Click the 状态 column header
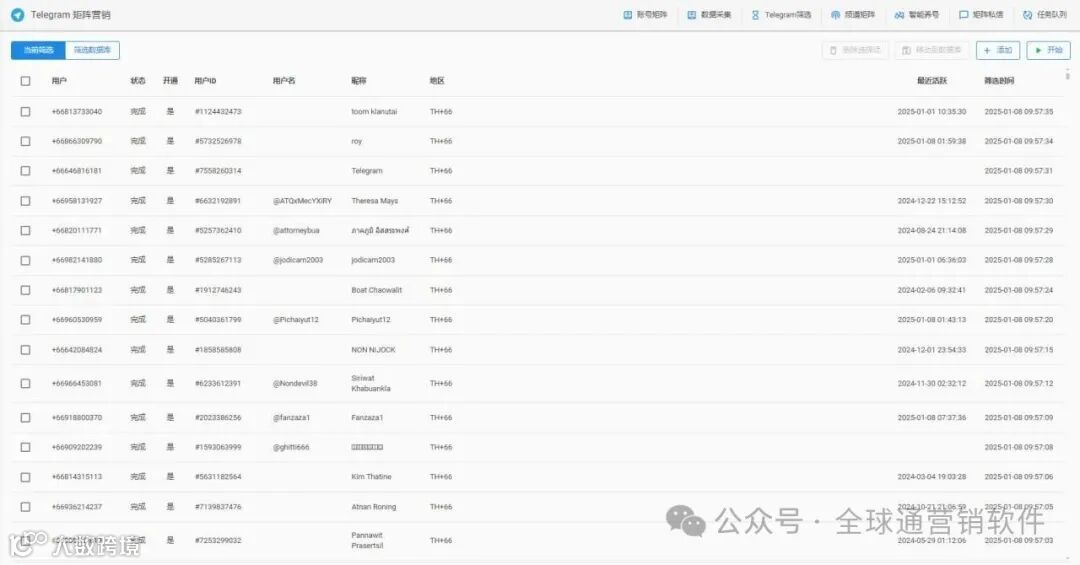This screenshot has width=1080, height=565. (x=138, y=81)
